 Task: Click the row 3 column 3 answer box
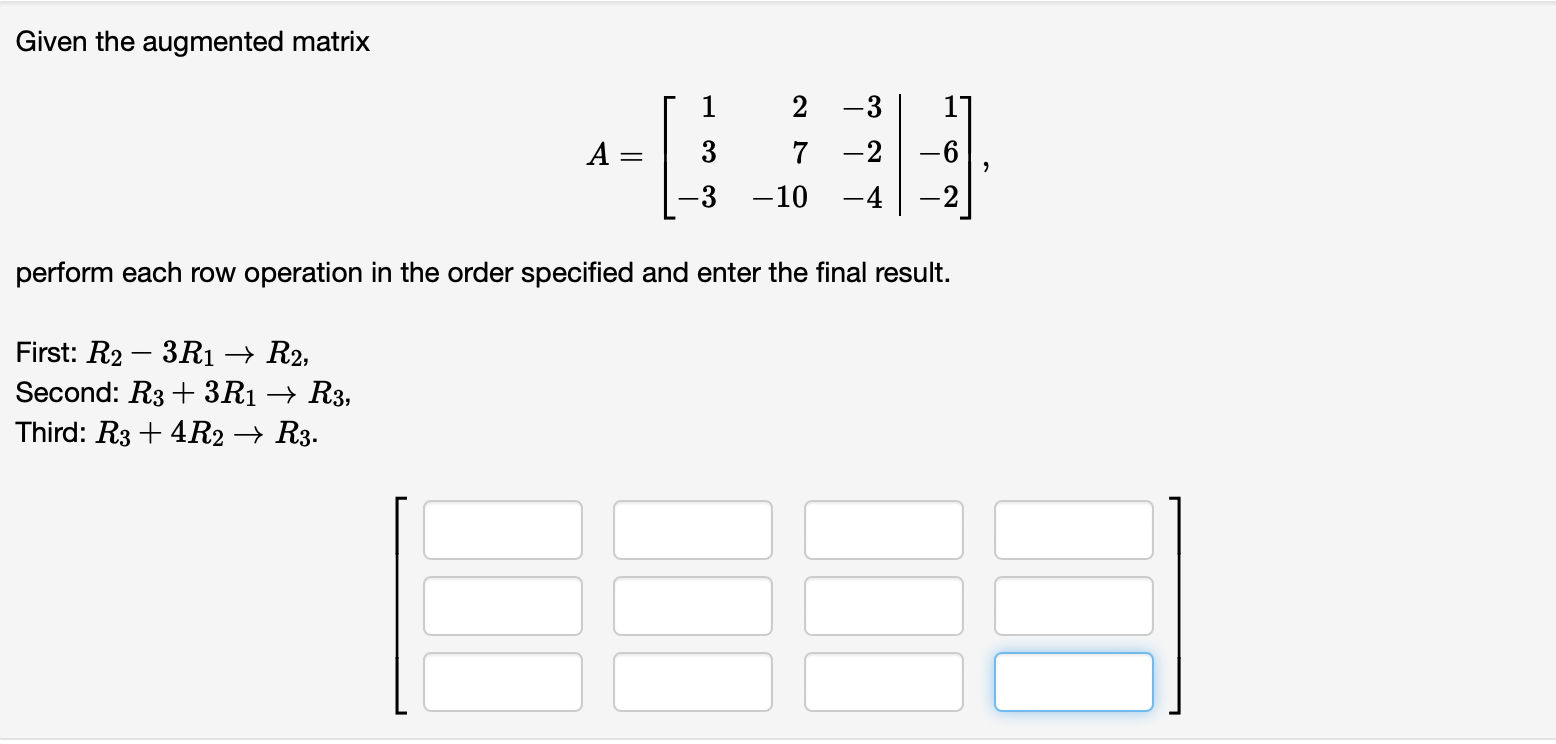click(x=883, y=682)
